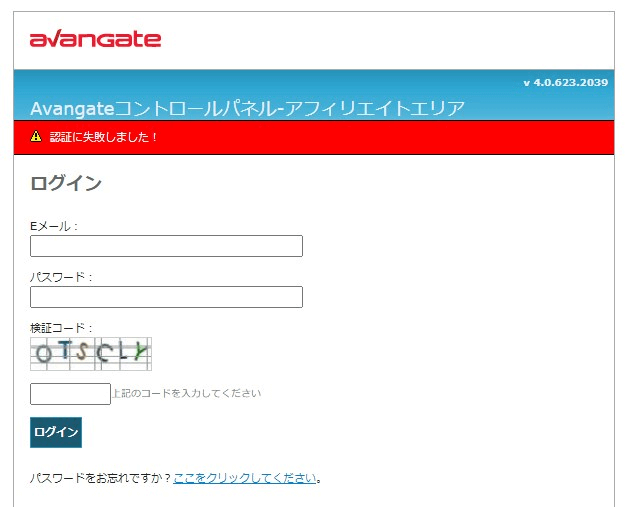The image size is (629, 507).
Task: Click the パスワード： label
Action: 61,277
